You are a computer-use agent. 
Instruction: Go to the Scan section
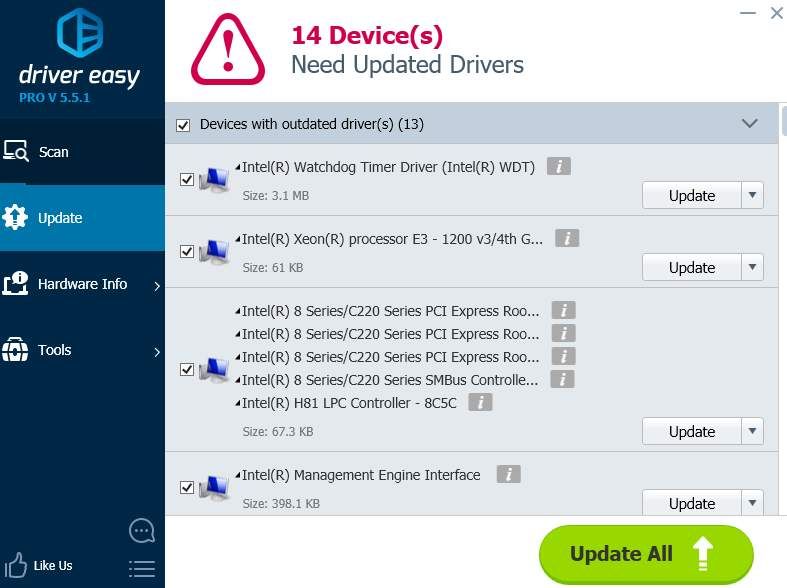click(x=53, y=152)
